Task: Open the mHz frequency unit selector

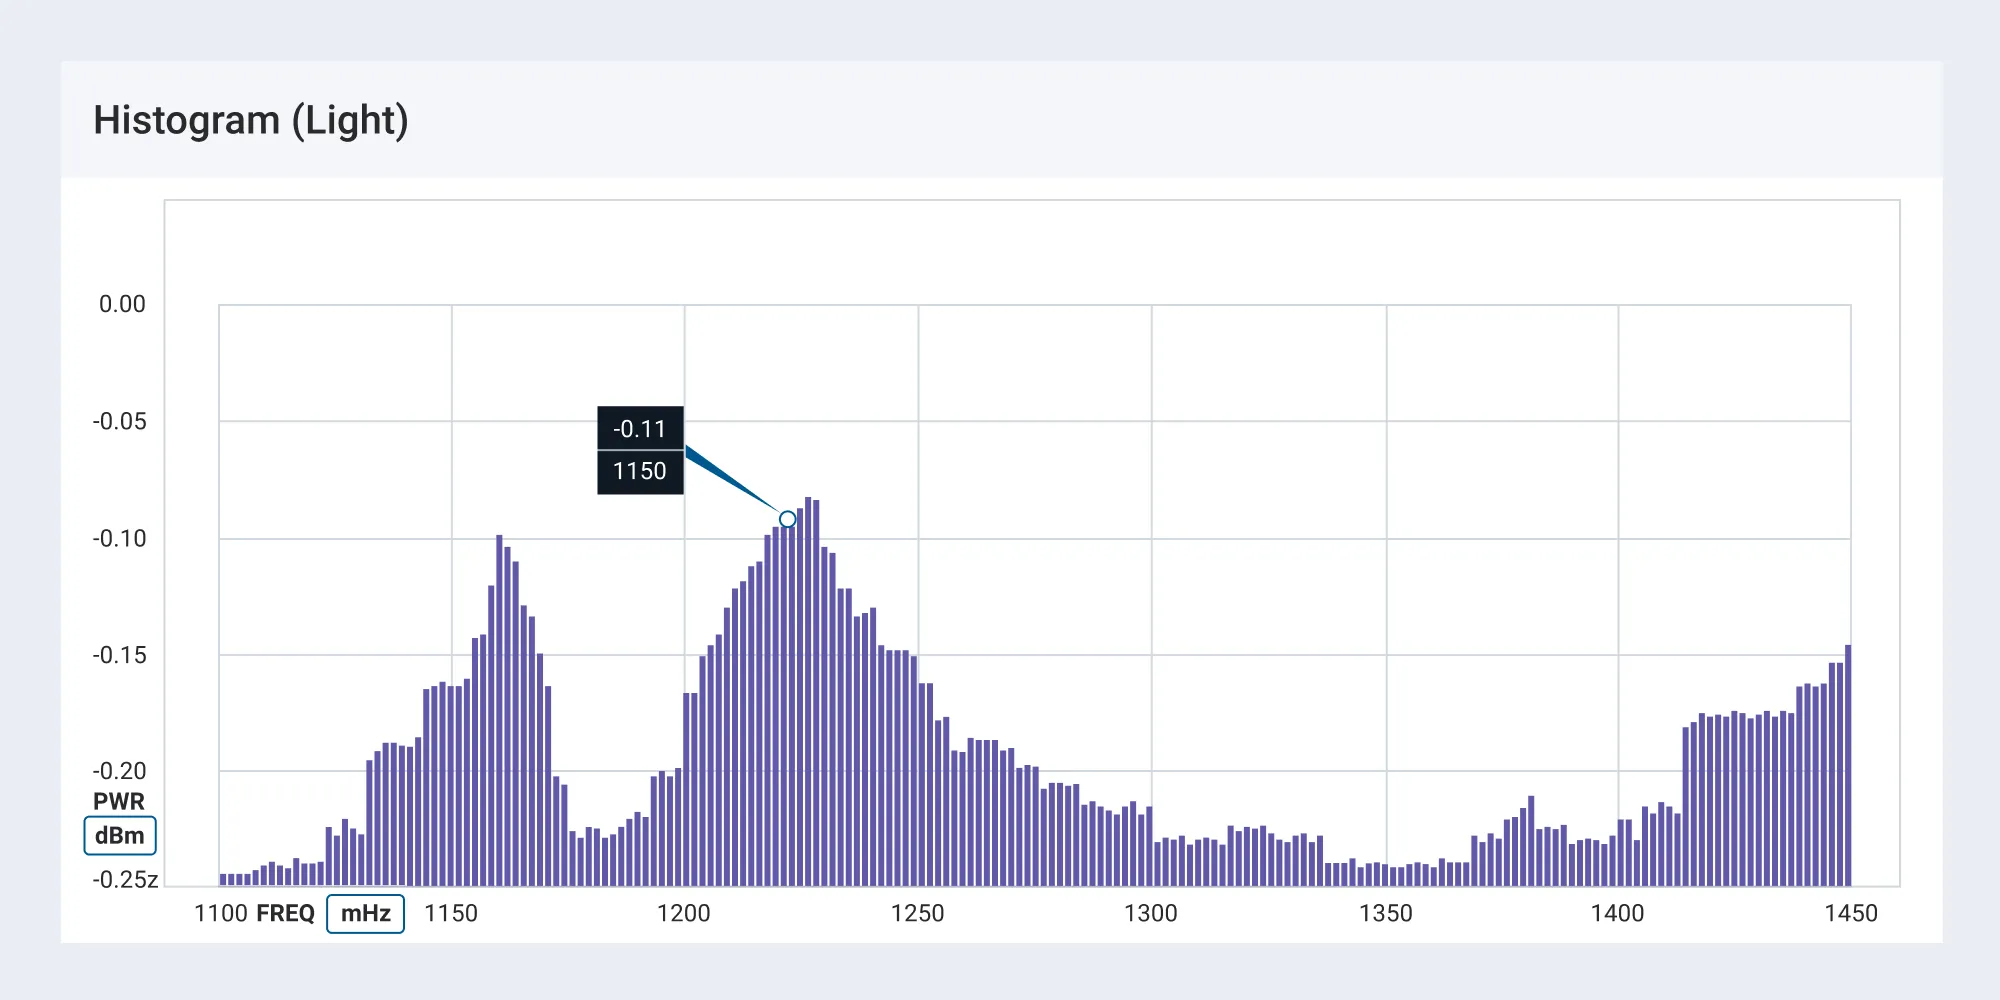Action: pos(365,913)
